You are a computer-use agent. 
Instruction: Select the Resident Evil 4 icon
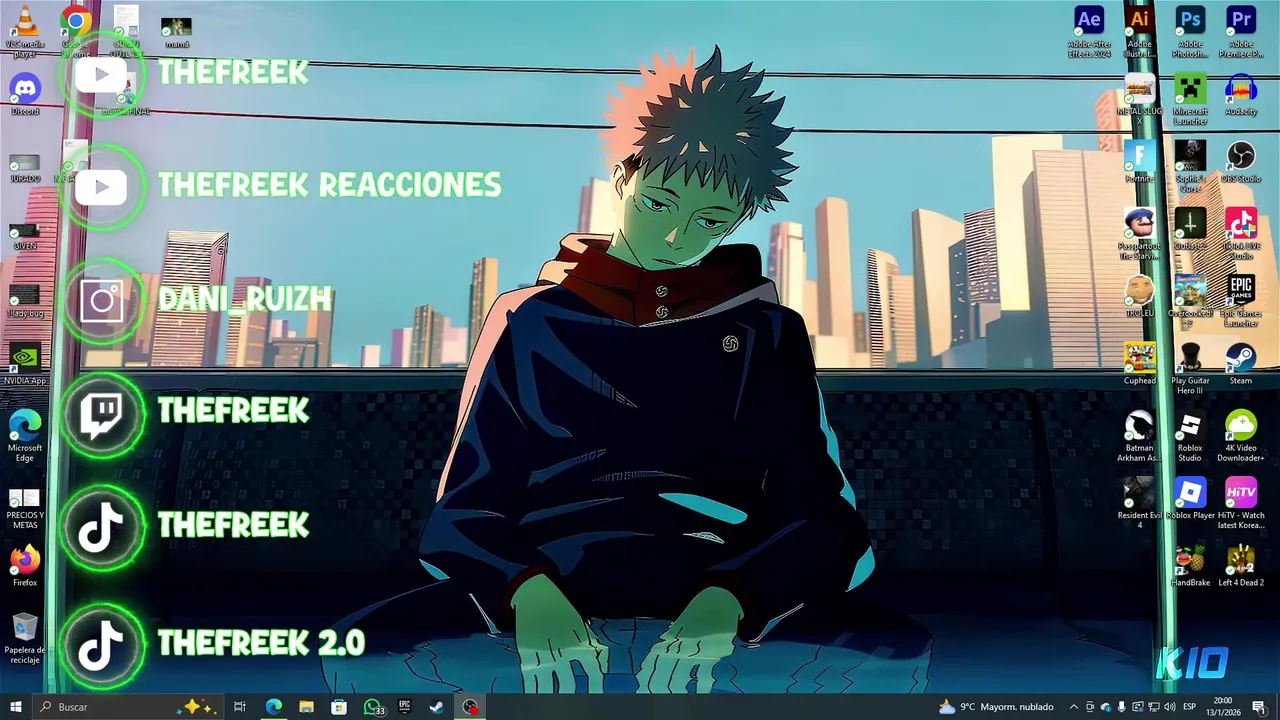click(x=1139, y=503)
